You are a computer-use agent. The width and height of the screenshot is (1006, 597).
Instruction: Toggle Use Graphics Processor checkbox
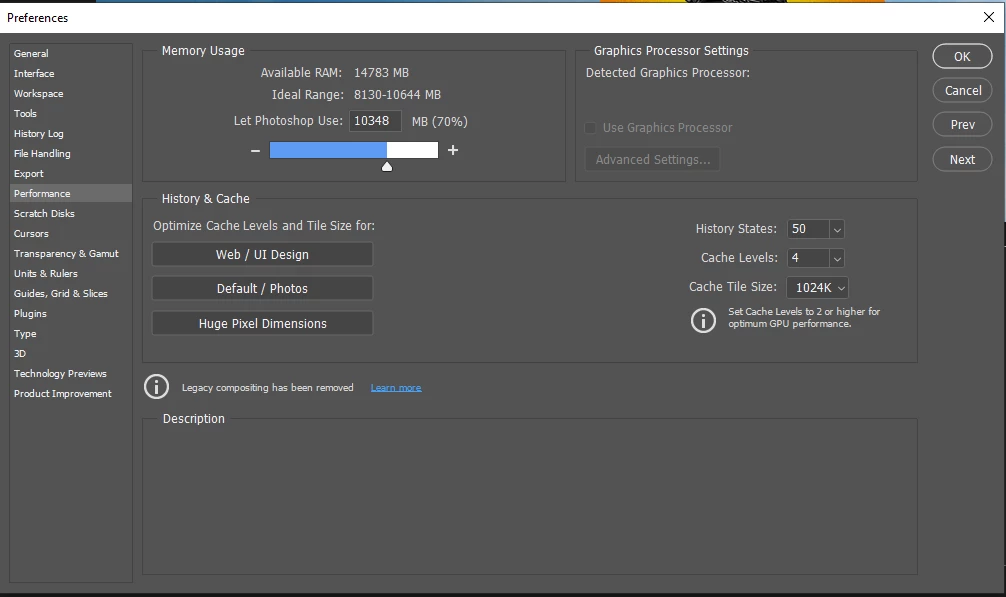point(590,128)
